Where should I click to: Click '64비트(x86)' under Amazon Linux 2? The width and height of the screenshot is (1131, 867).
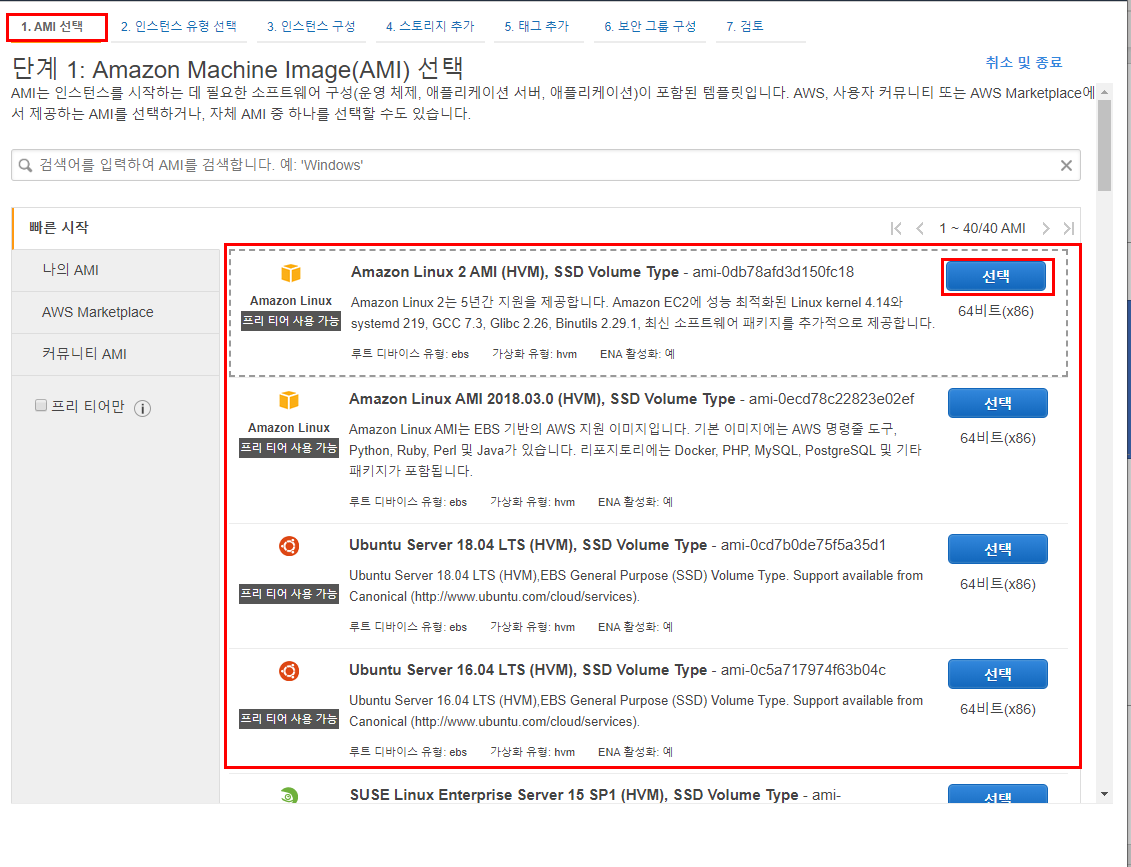pyautogui.click(x=996, y=312)
